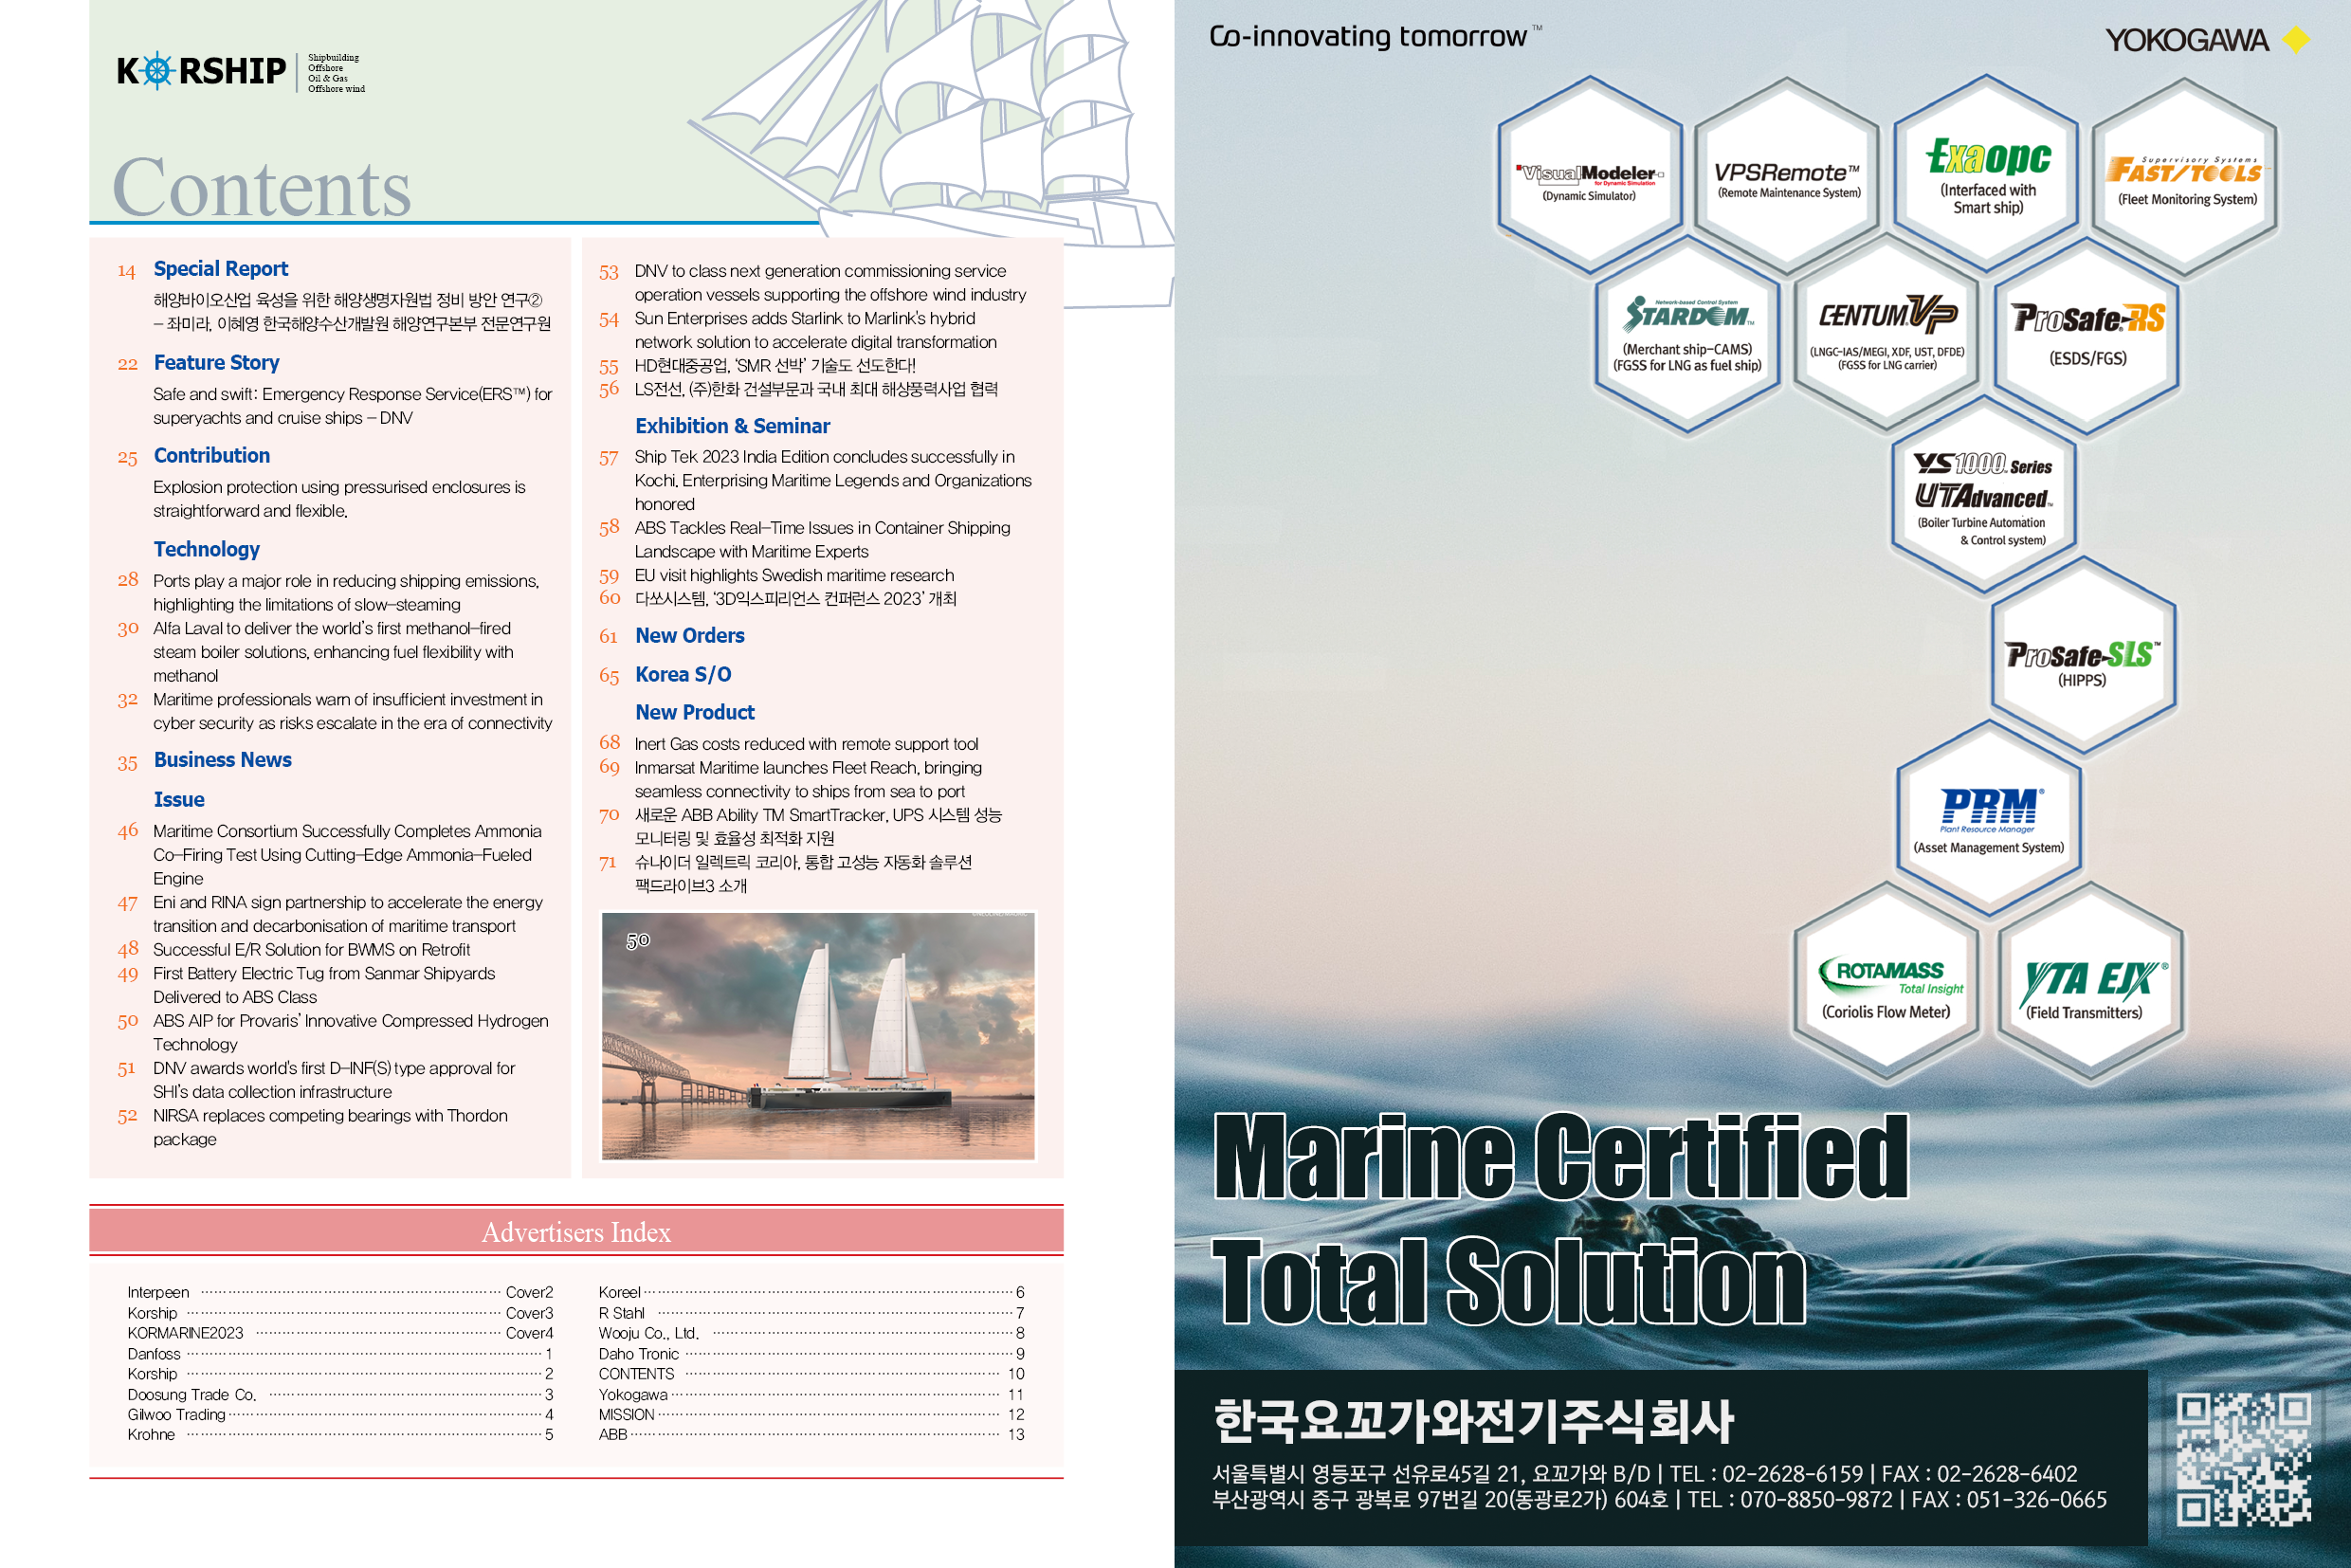Click 'Ports play a major role' entry on page 28
This screenshot has height=1568, width=2351.
[x=346, y=593]
